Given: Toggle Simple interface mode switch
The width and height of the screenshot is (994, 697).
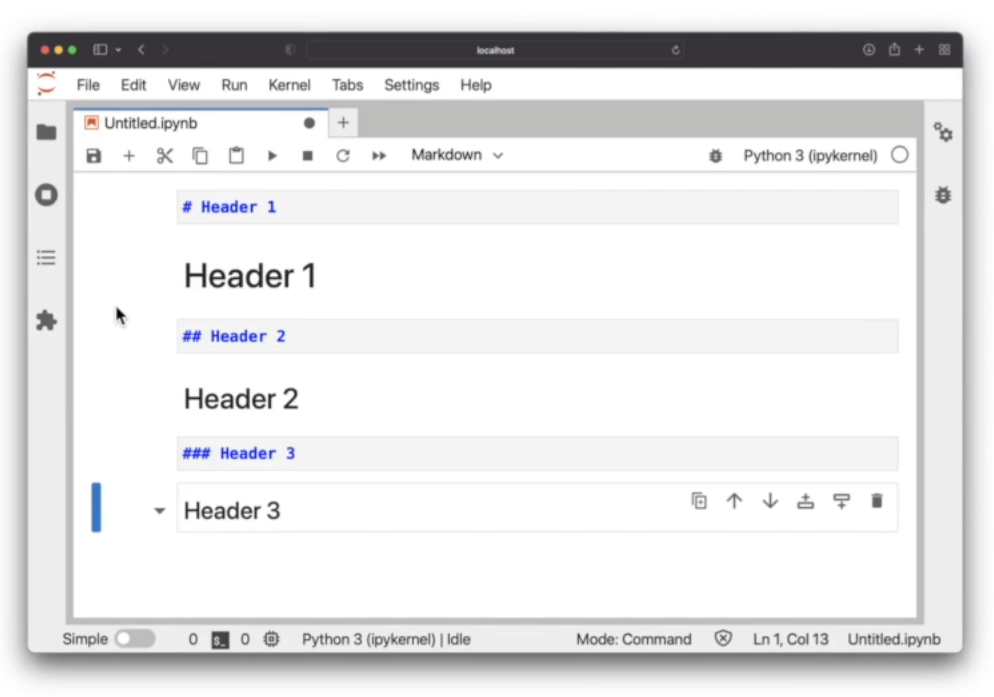Looking at the screenshot, I should 135,639.
